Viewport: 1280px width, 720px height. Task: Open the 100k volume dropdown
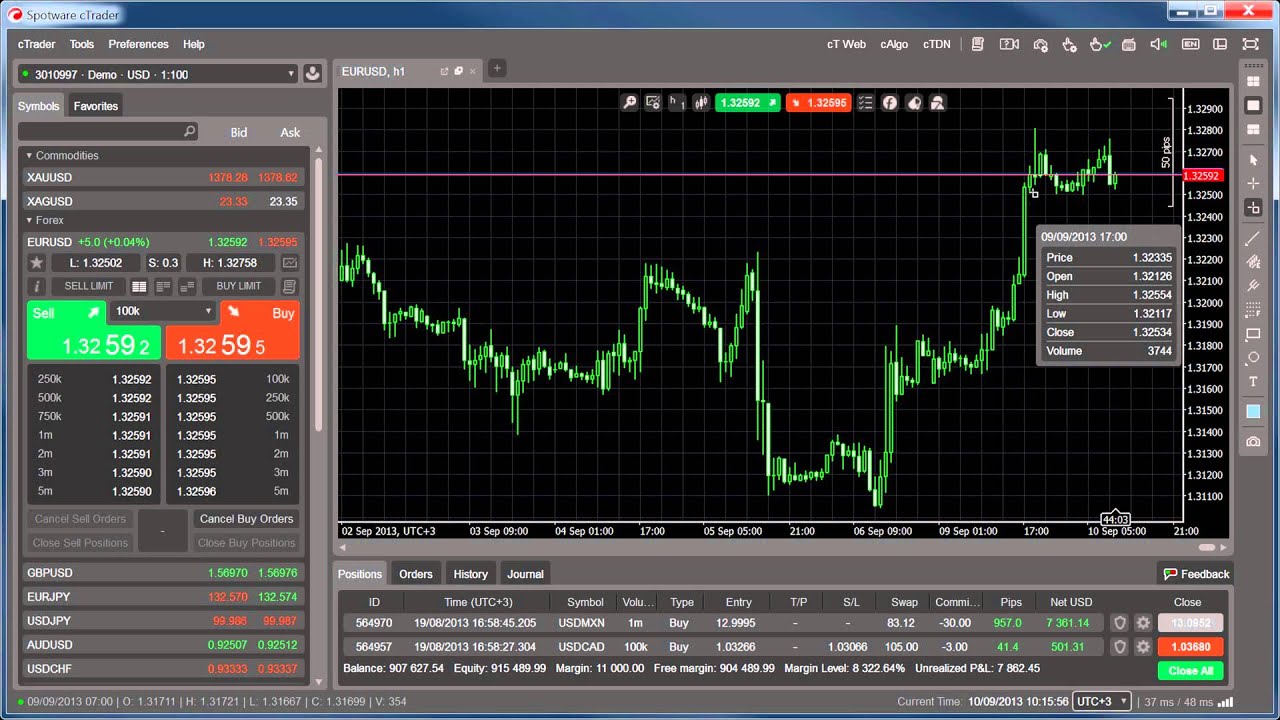coord(163,311)
